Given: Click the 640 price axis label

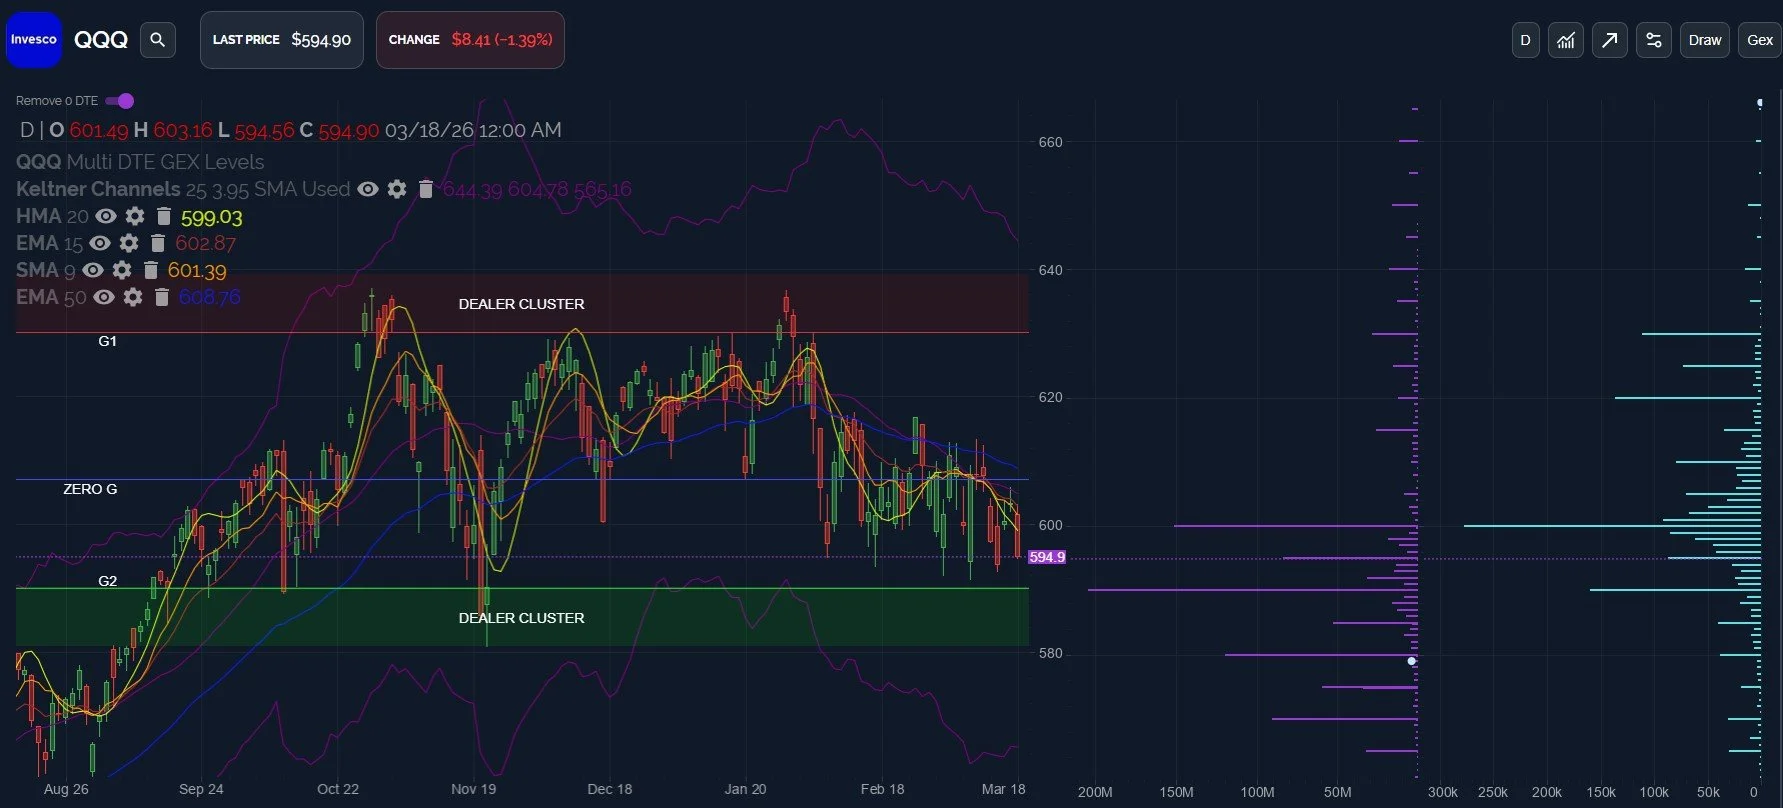Looking at the screenshot, I should (x=1050, y=270).
